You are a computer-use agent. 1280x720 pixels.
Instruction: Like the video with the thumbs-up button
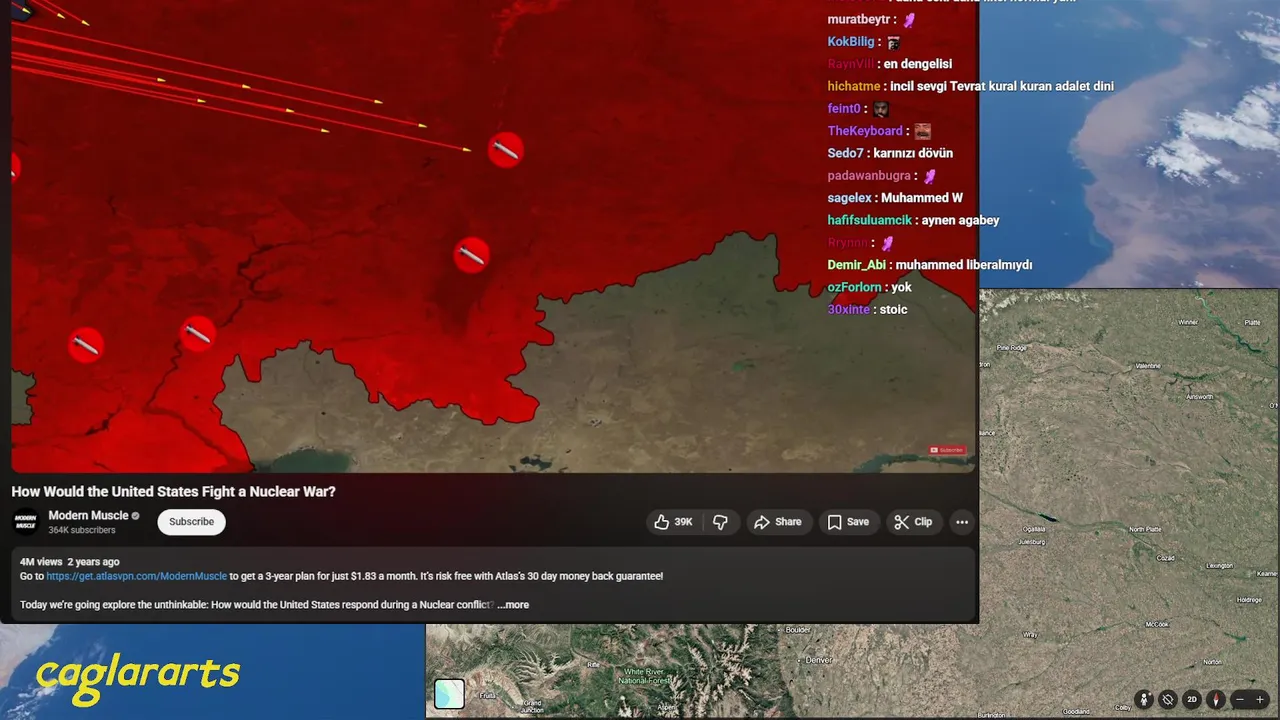[673, 522]
